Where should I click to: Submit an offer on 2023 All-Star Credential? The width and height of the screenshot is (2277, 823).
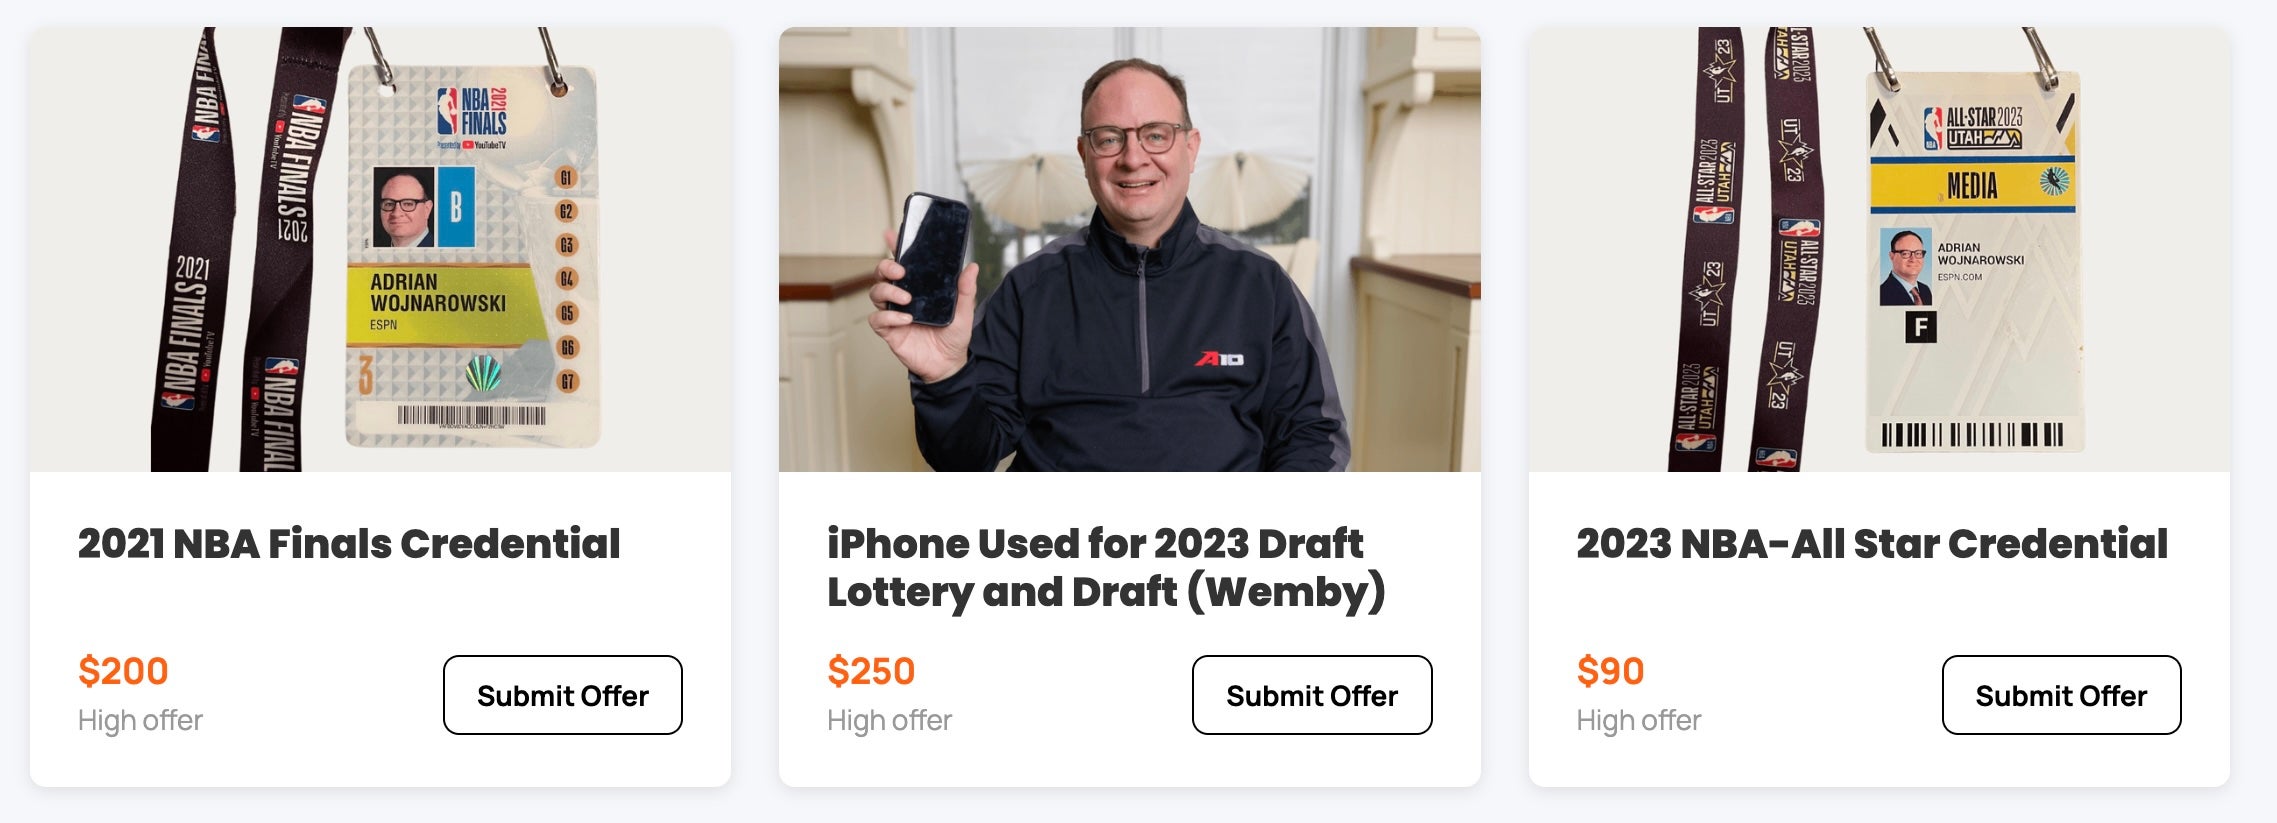tap(2061, 695)
